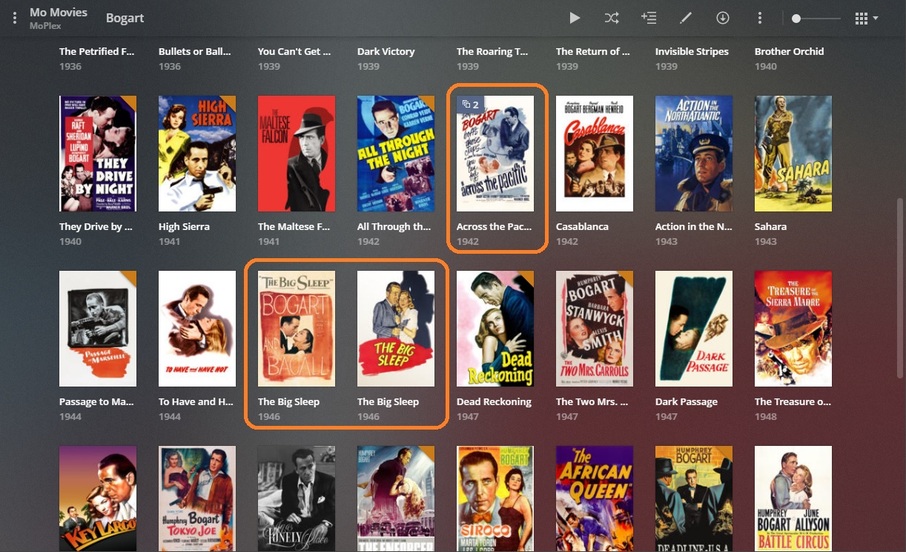
Task: Click the vertical scrollbar thumb
Action: point(900,286)
